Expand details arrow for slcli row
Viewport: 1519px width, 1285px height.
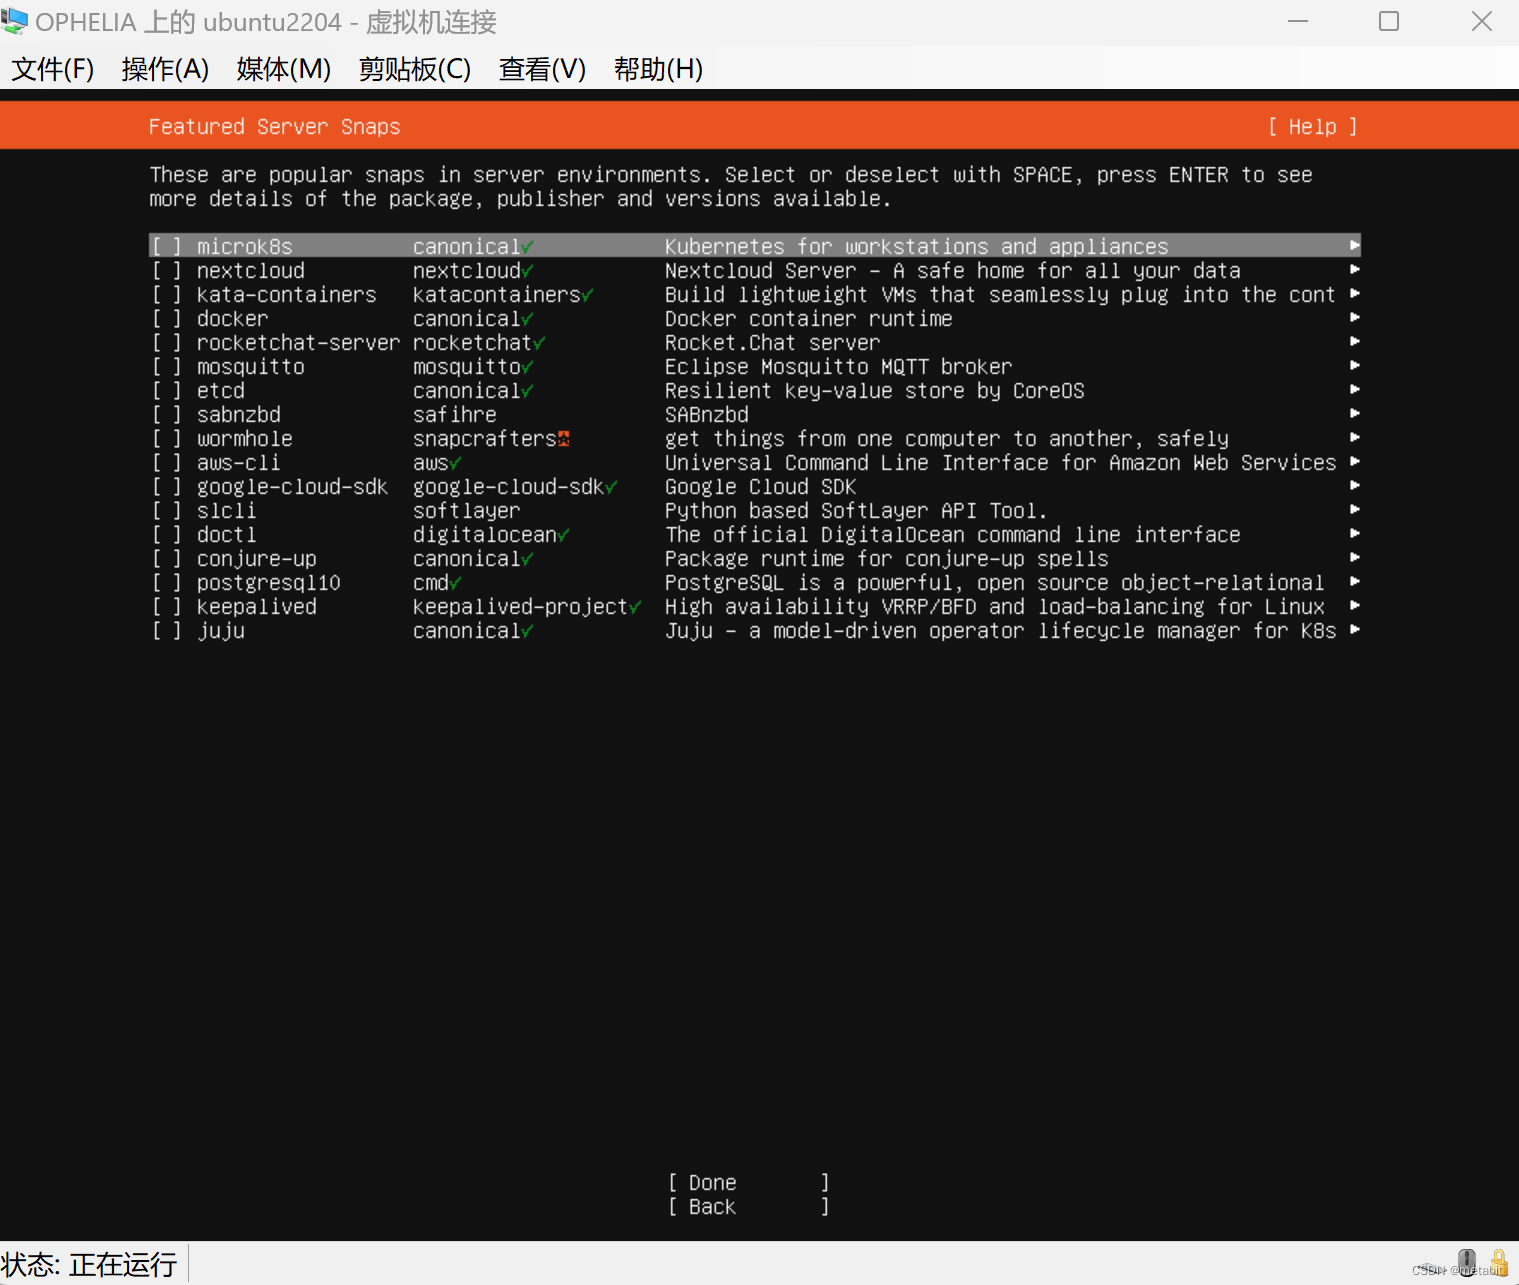(1355, 509)
